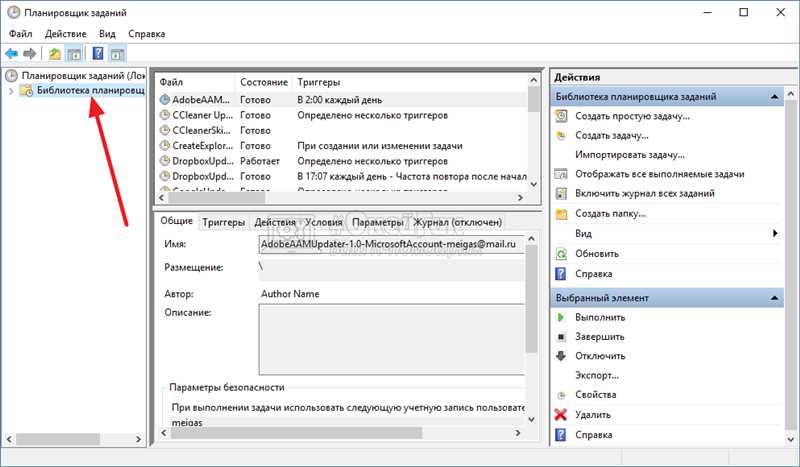Click Справка icon under selected item
The image size is (800, 467).
561,435
